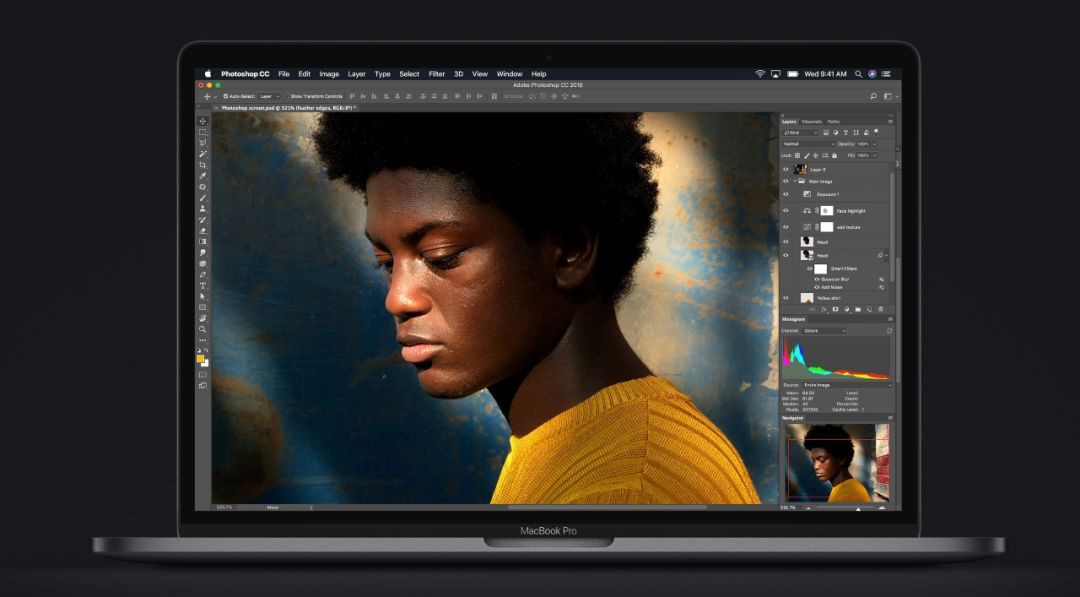This screenshot has width=1080, height=597.
Task: Select the Magic Wand tool
Action: tap(202, 154)
